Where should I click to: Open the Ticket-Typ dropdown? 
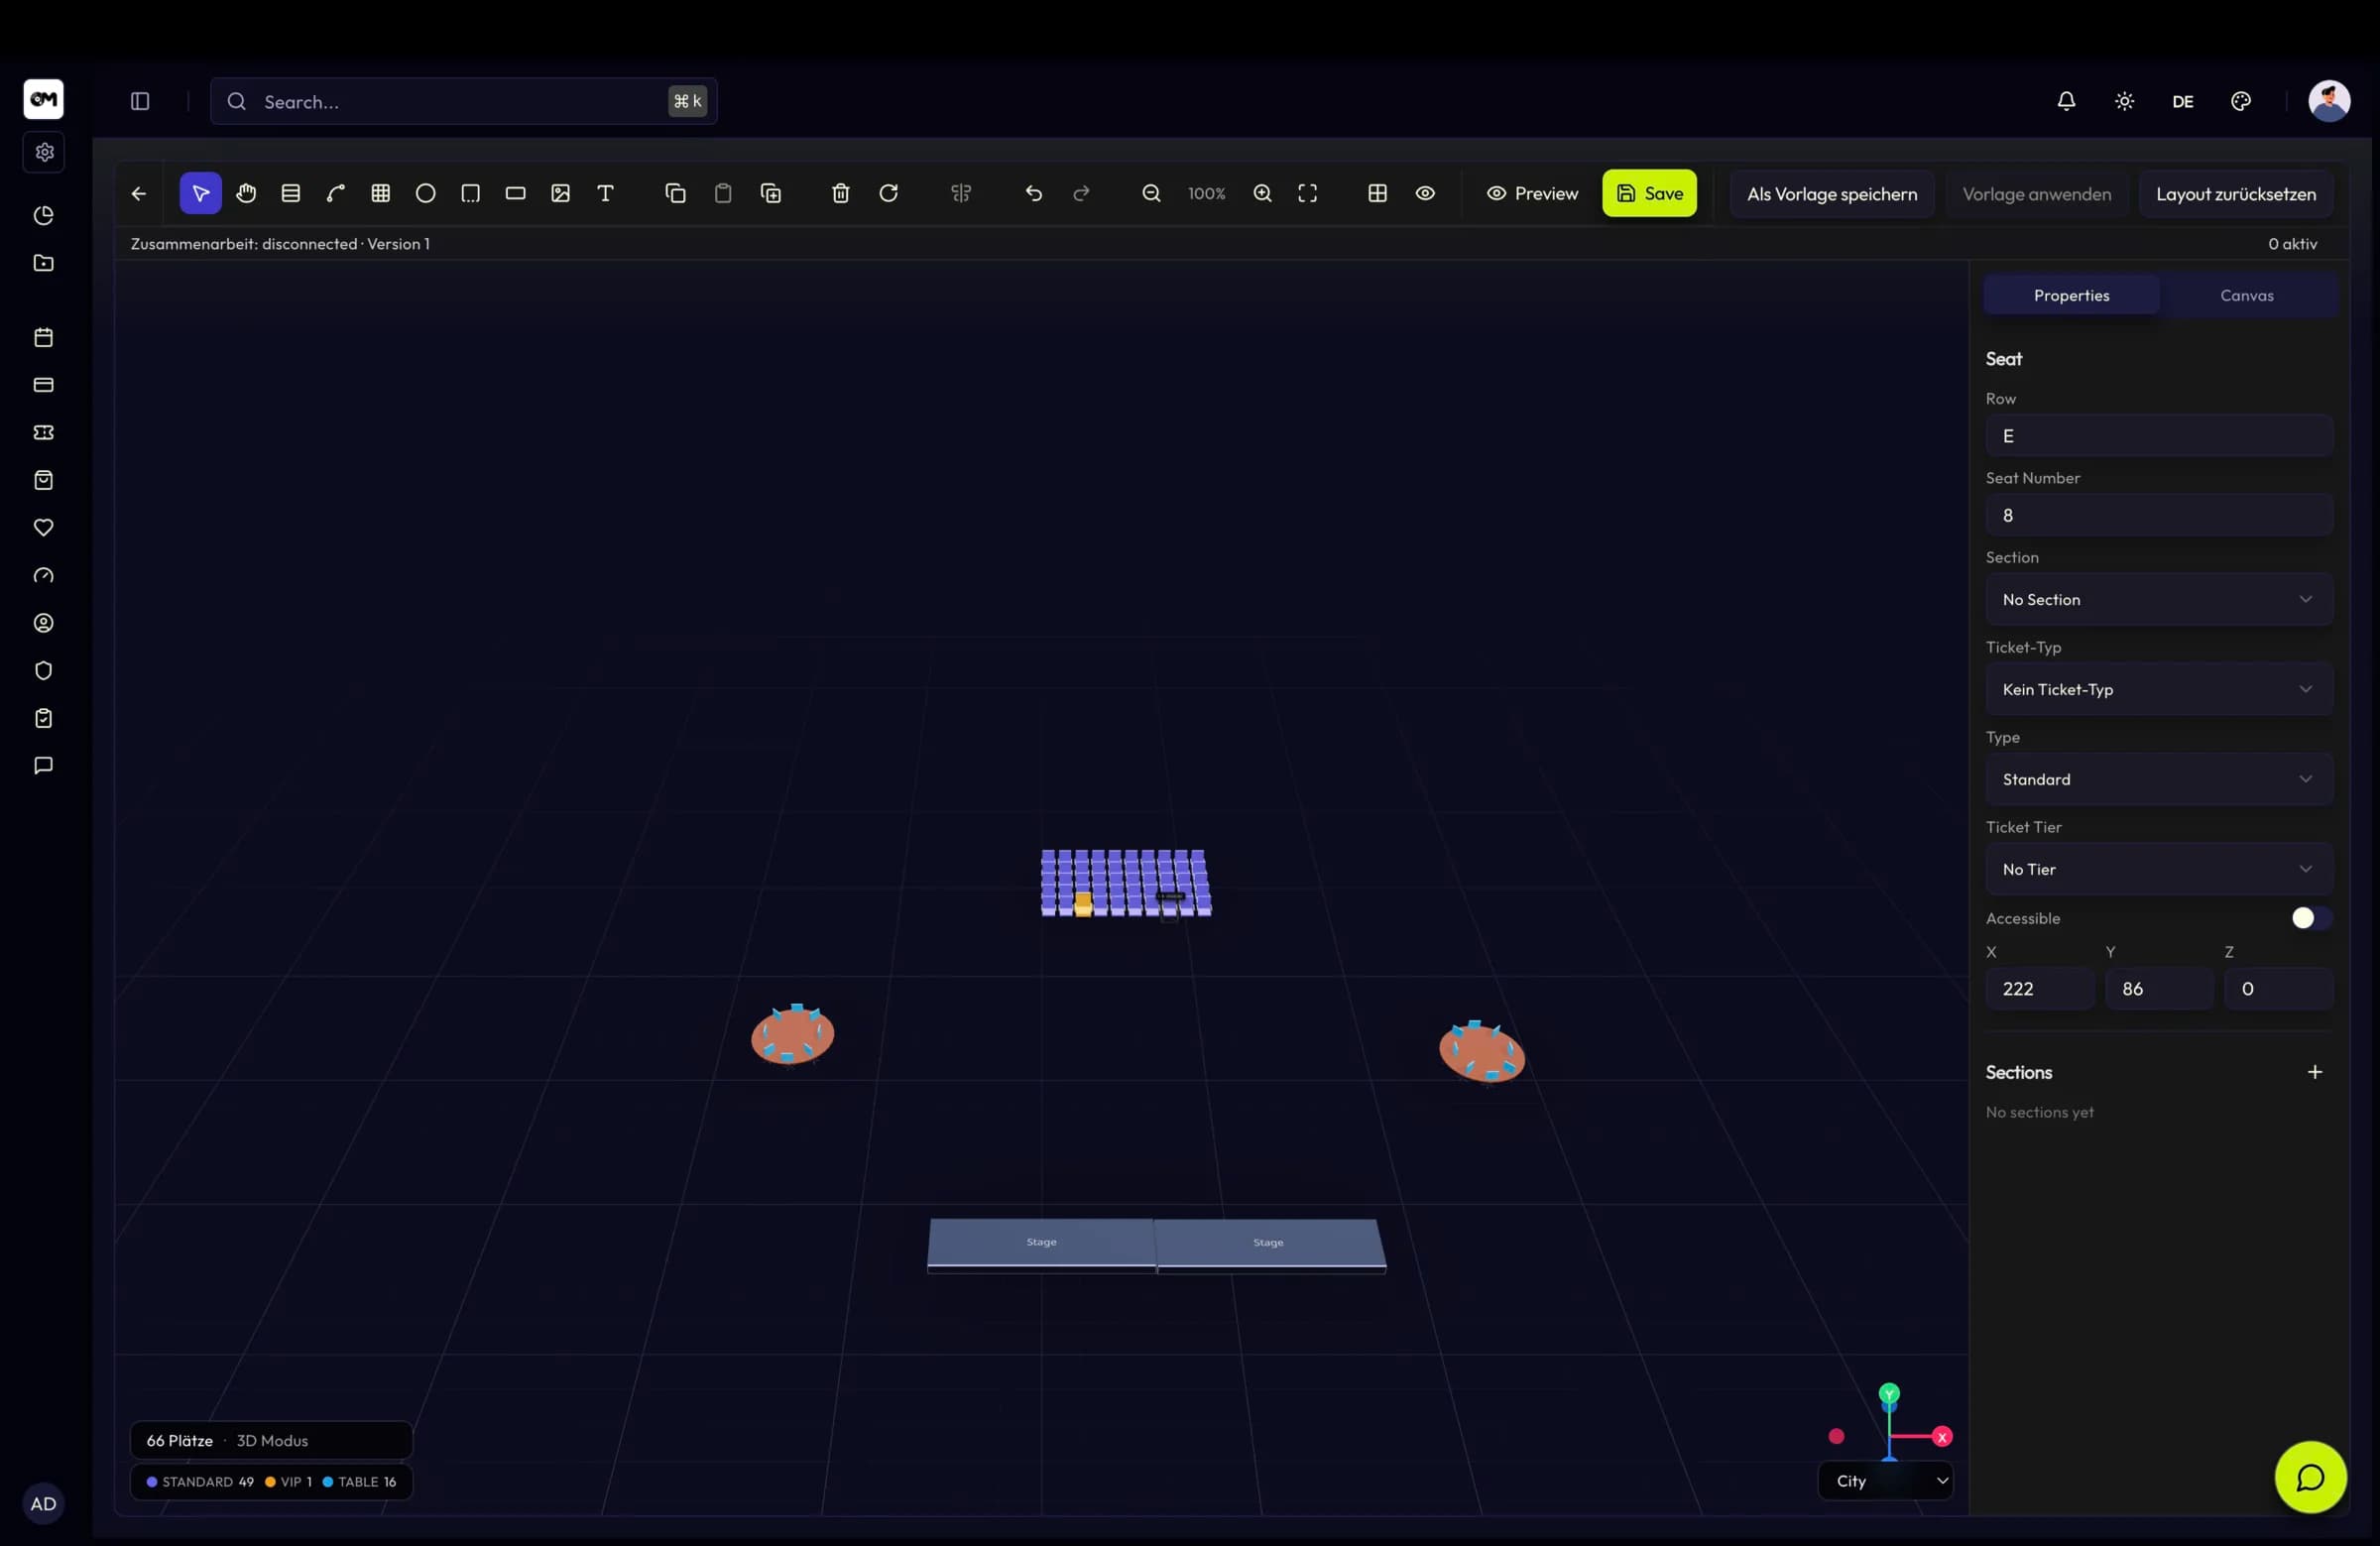click(x=2159, y=689)
